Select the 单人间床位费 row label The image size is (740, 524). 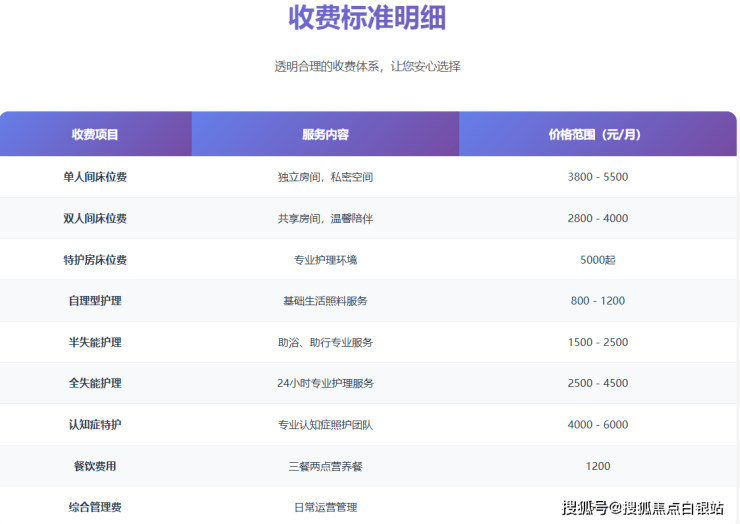tap(95, 177)
